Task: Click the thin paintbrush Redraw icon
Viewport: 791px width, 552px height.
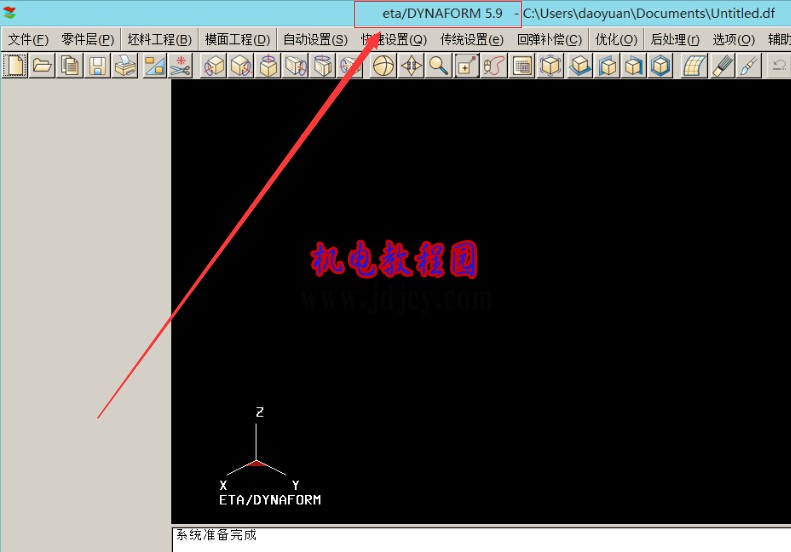Action: [x=749, y=66]
